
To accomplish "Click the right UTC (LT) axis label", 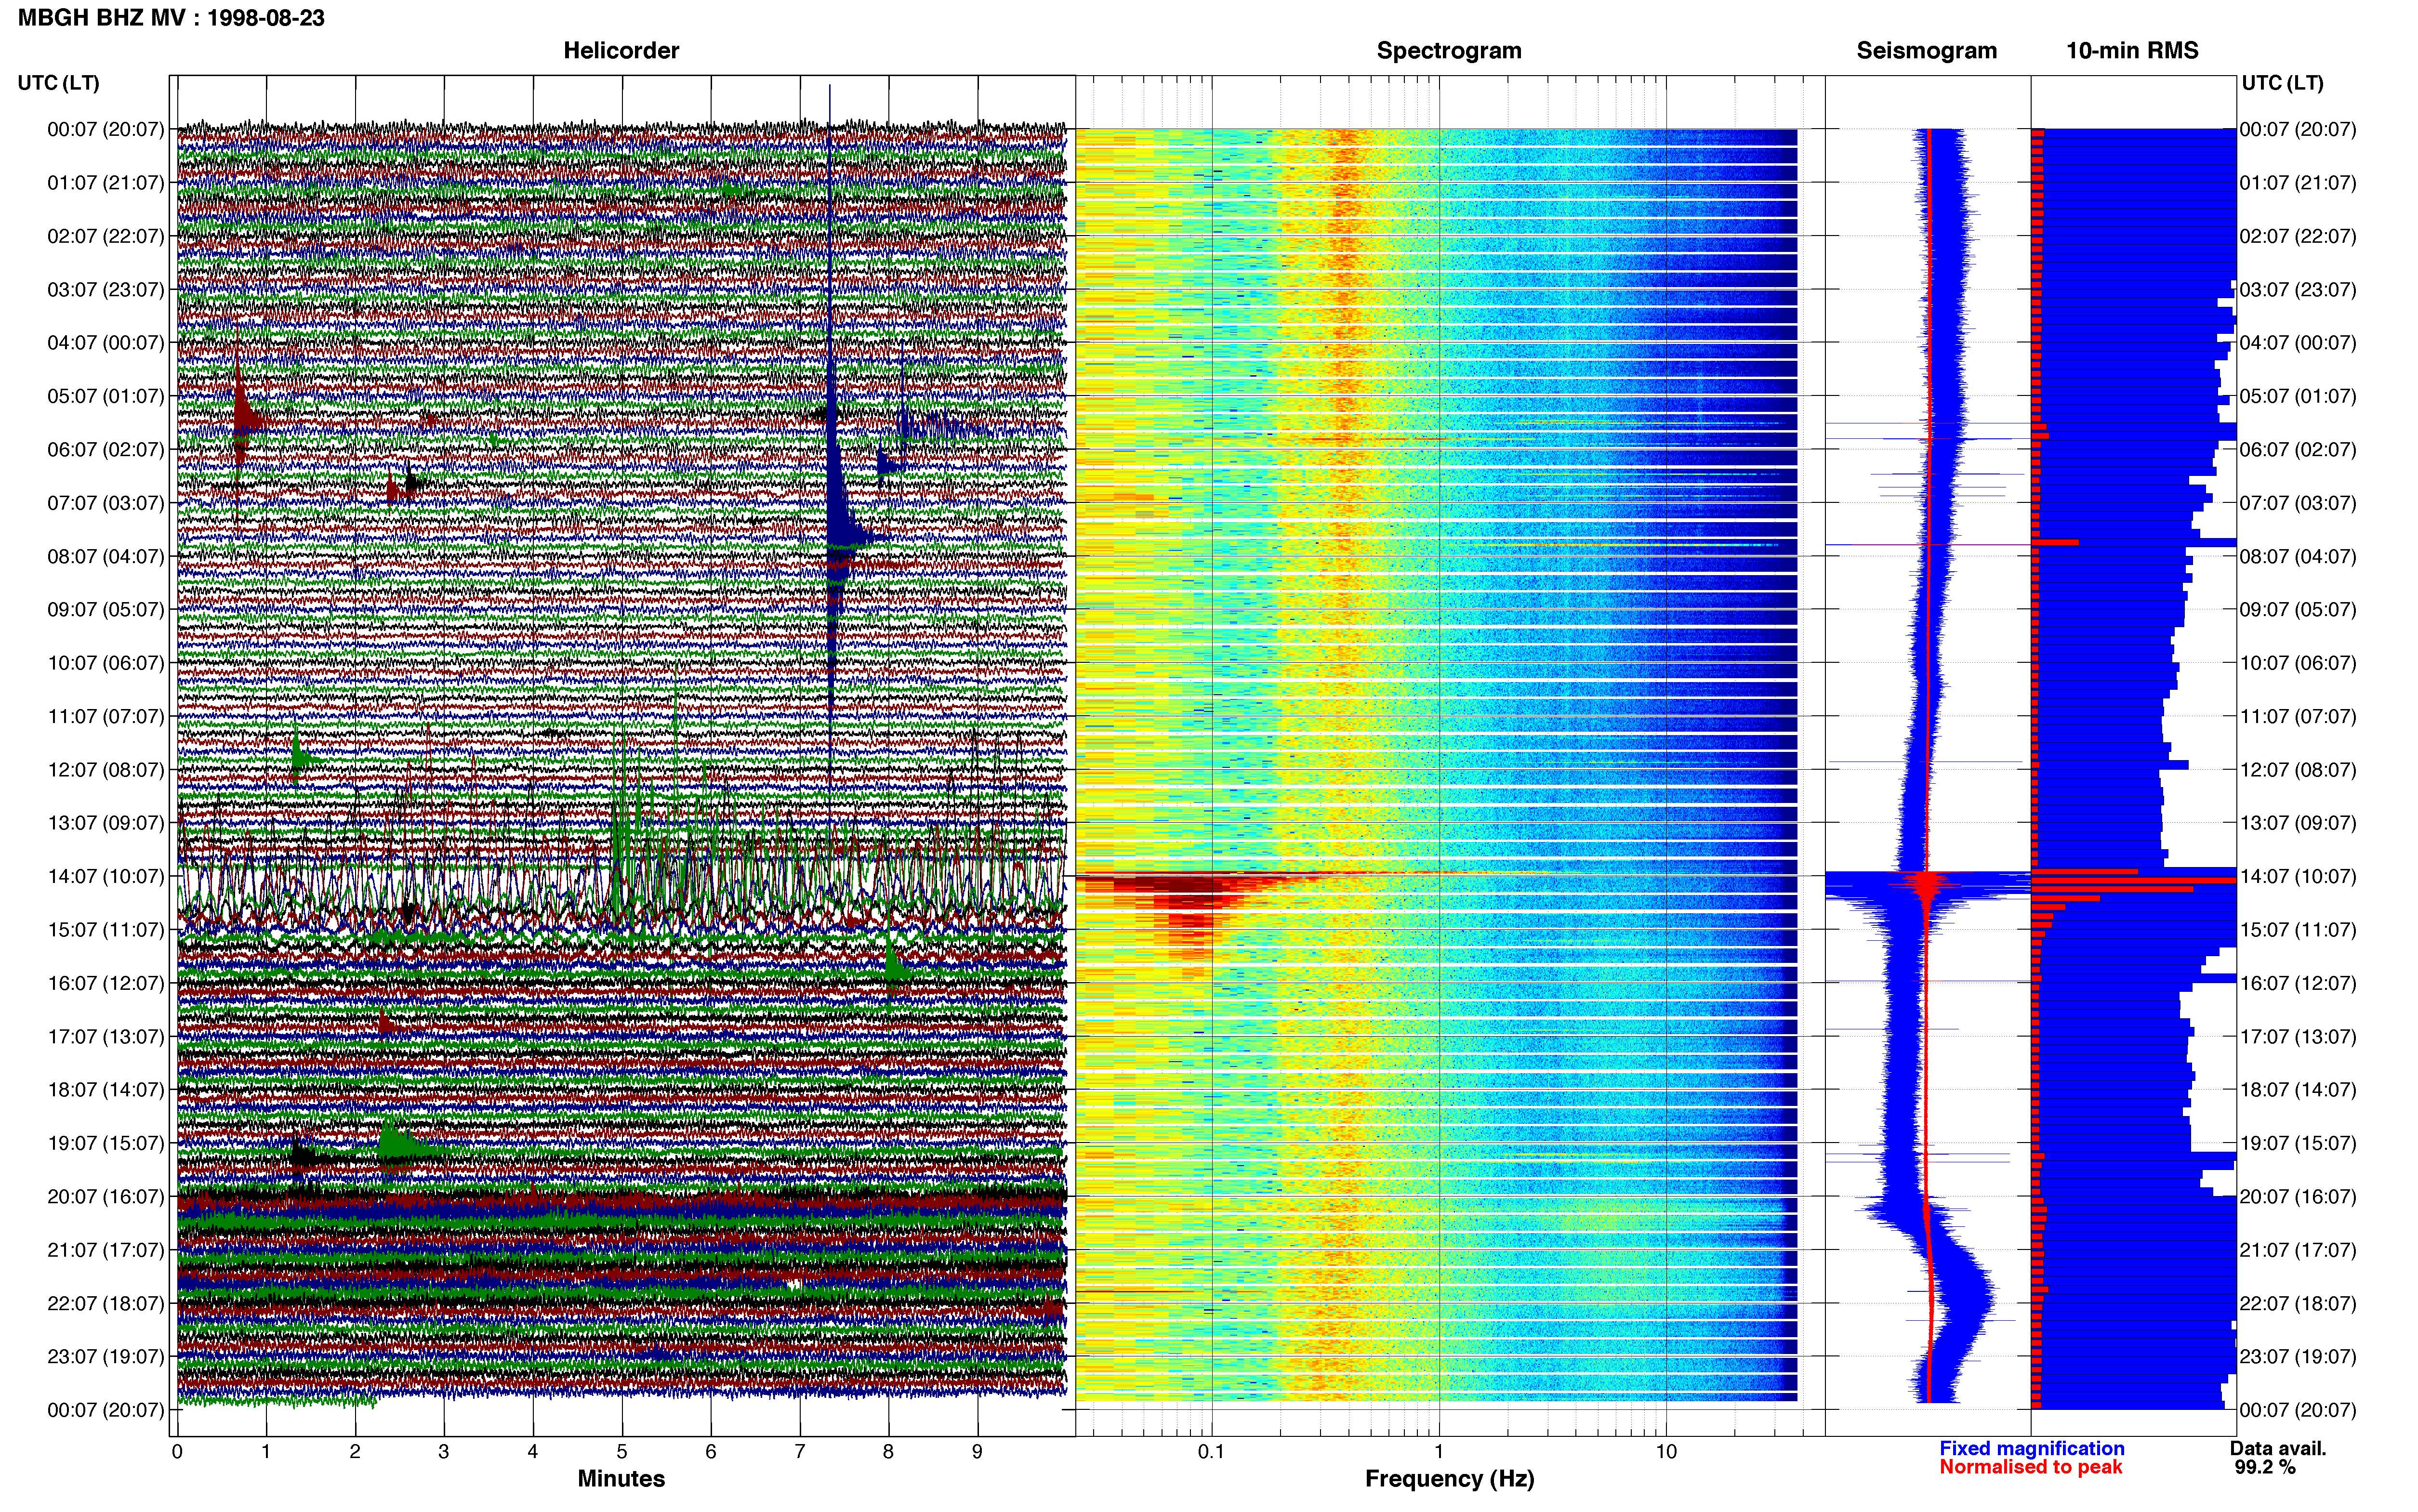I will pyautogui.click(x=2282, y=83).
